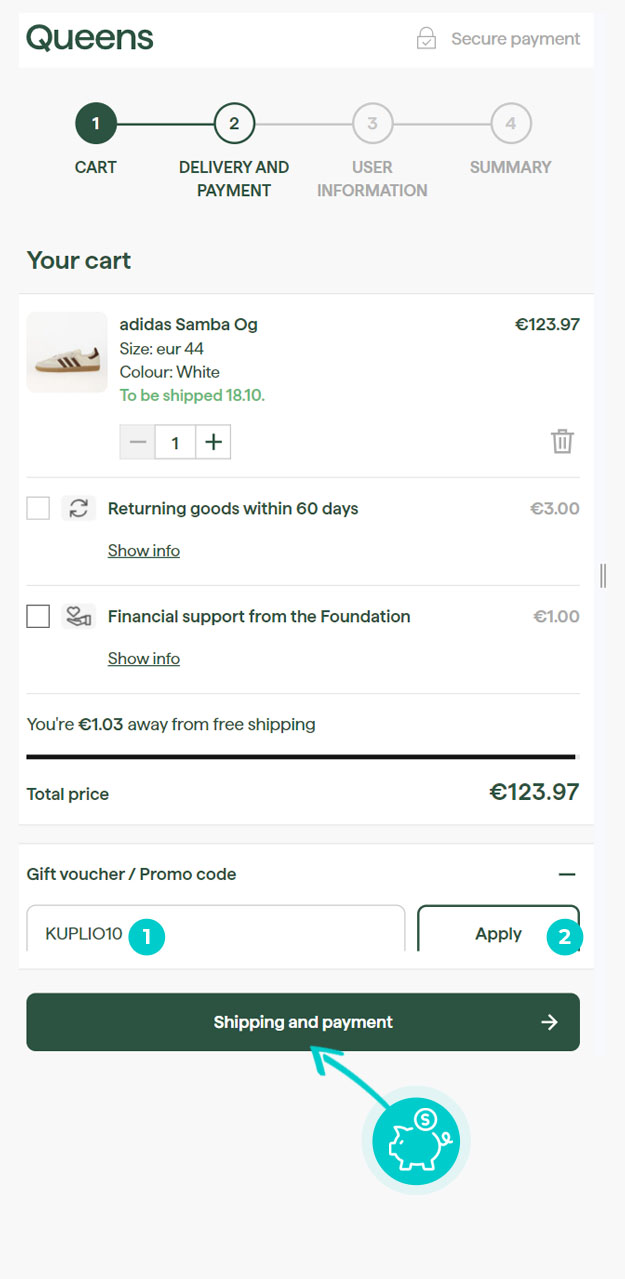Collapse the Gift voucher promo code section
Screen dimensions: 625x1279
[567, 874]
